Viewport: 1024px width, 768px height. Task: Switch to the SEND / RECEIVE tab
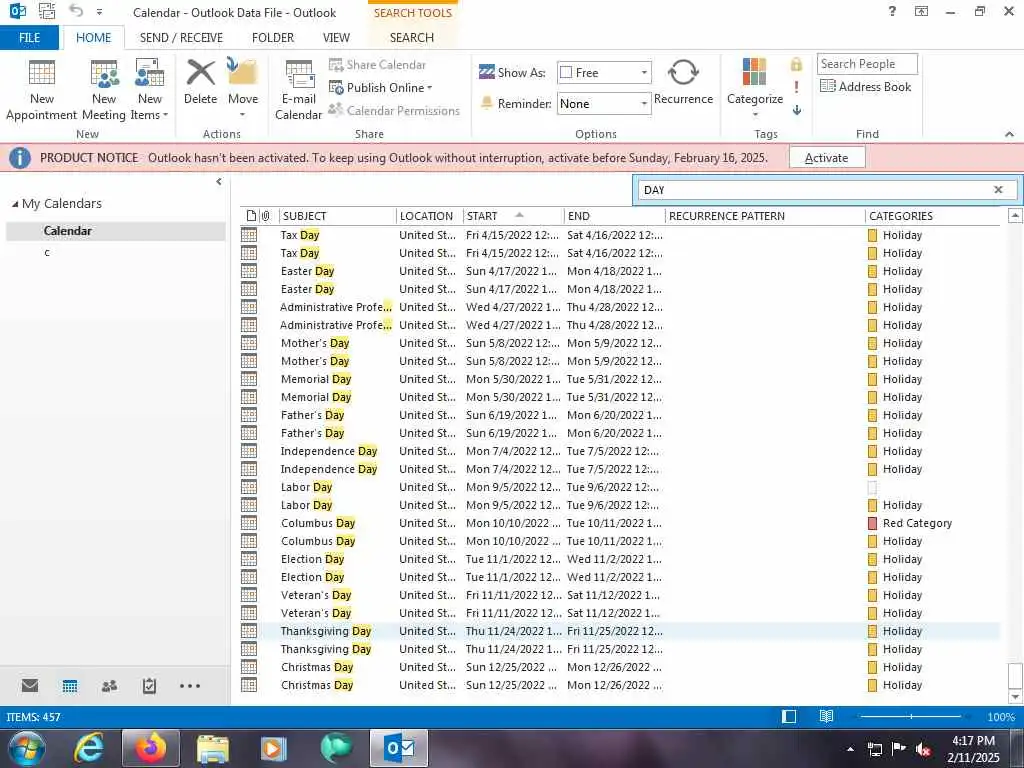coord(181,37)
